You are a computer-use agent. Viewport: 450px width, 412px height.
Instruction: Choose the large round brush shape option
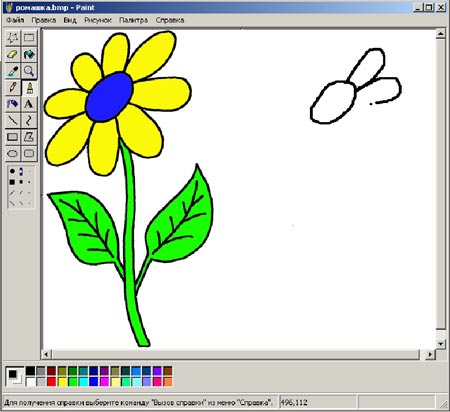[12, 171]
